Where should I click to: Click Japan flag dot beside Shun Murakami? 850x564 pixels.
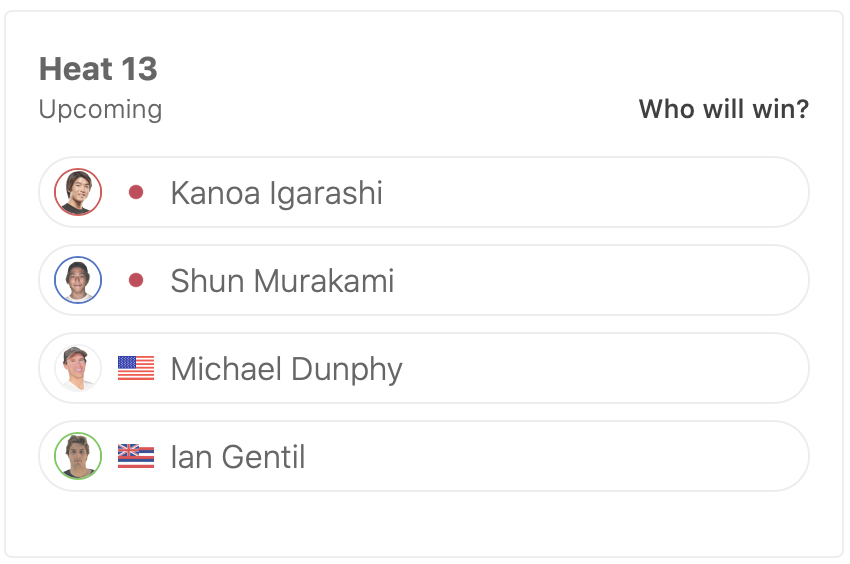coord(136,280)
